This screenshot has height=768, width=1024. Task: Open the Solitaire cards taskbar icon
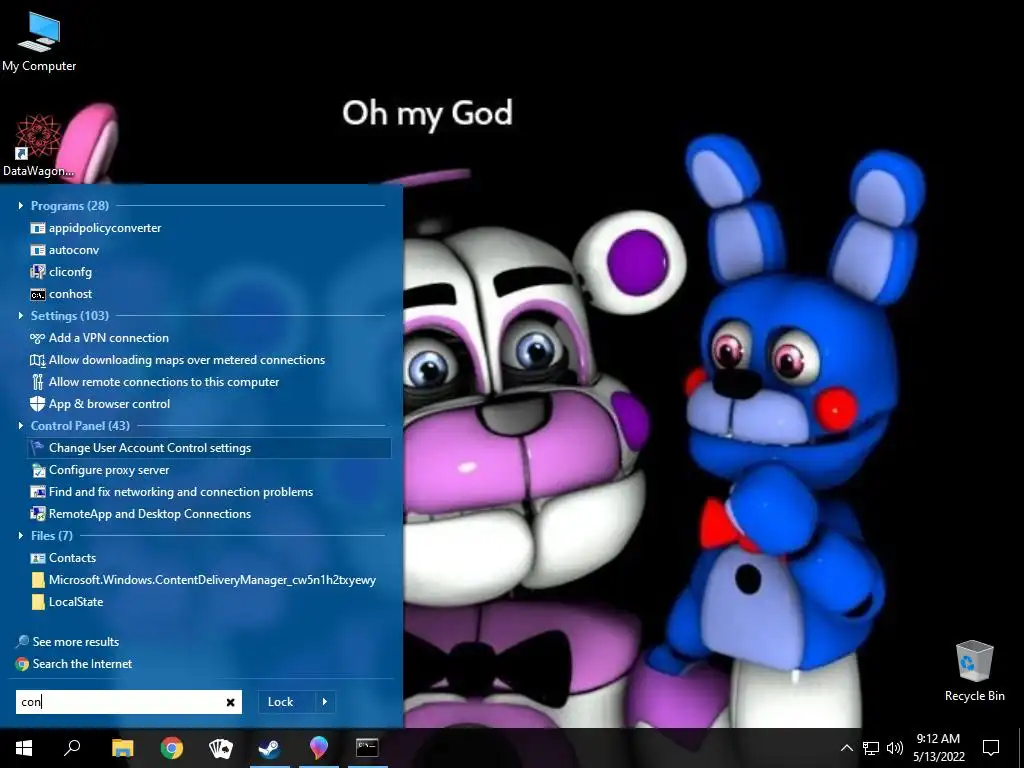[x=221, y=748]
